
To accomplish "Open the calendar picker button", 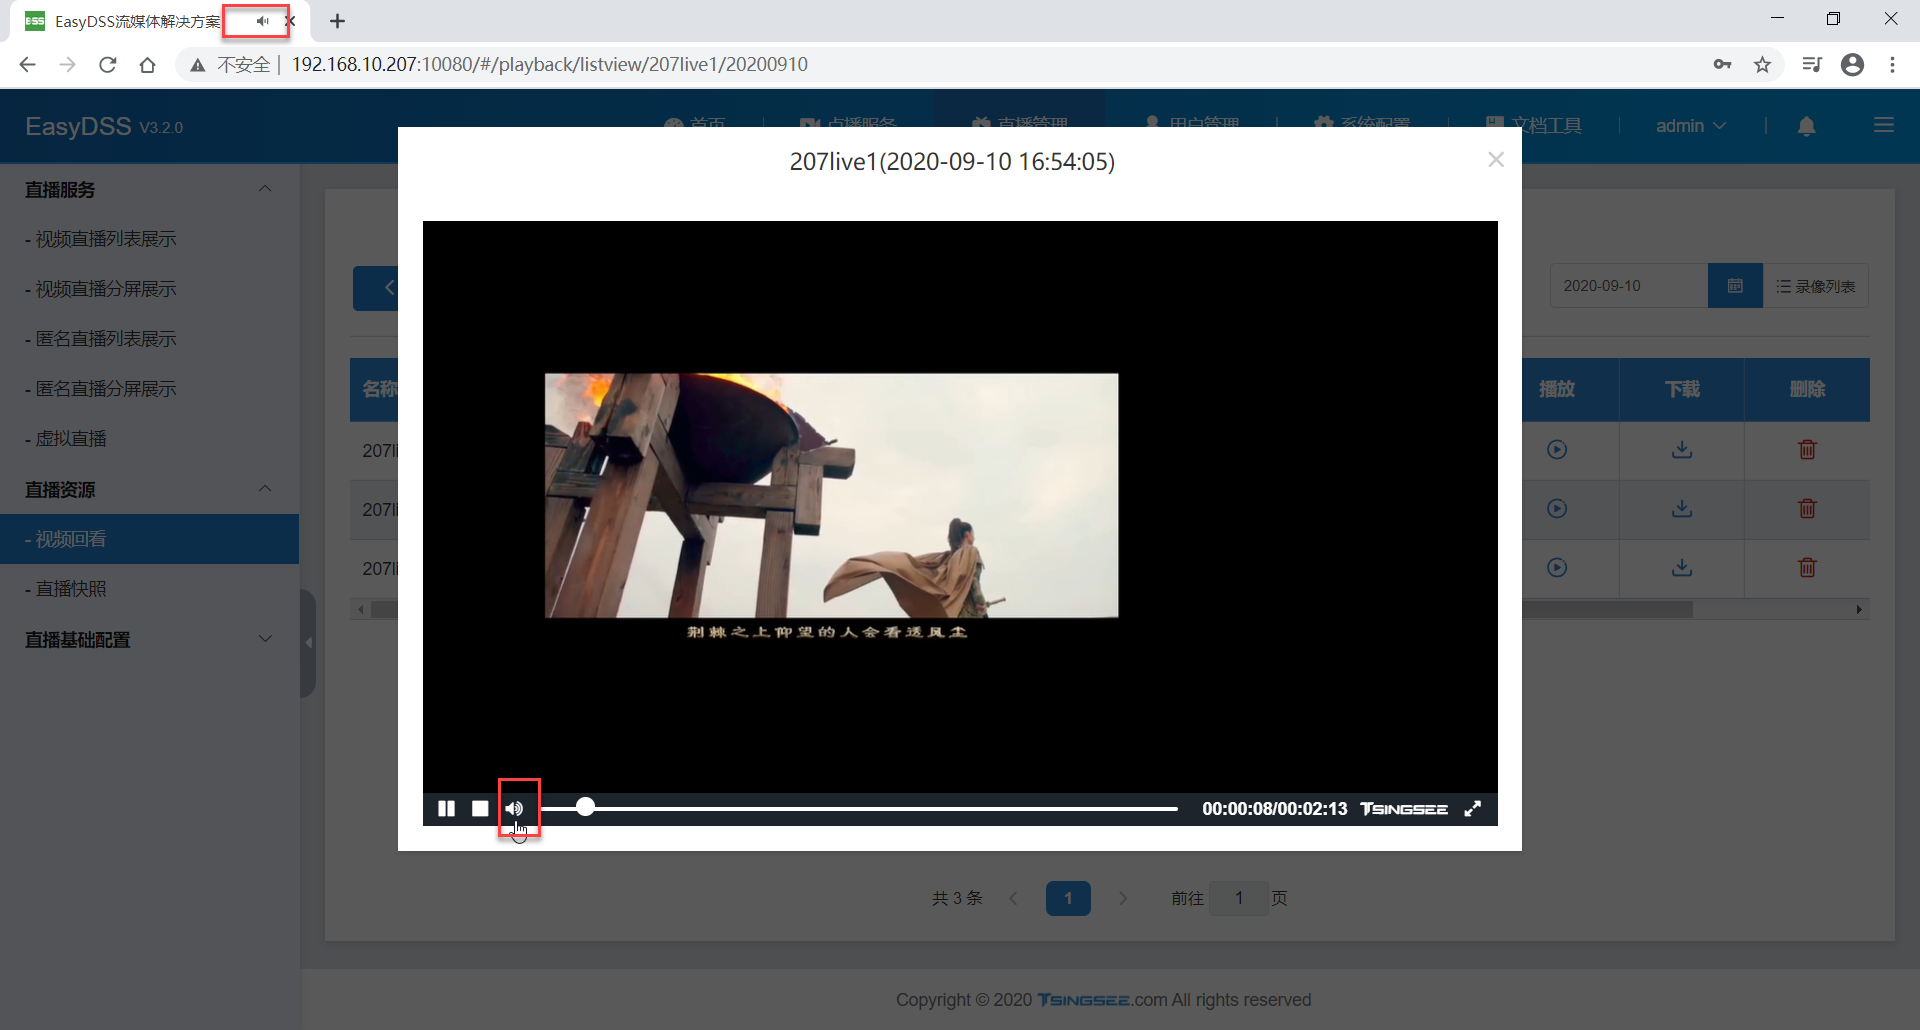I will point(1735,286).
